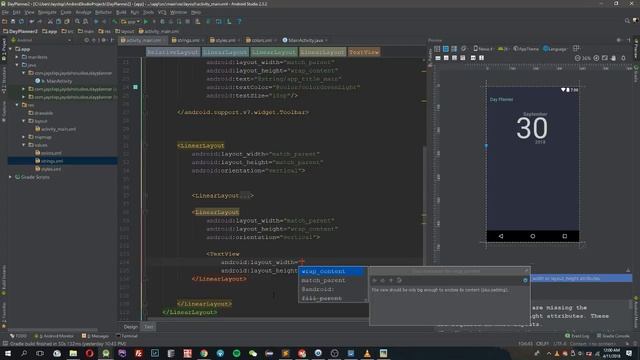Screen dimensions: 640x360
Task: Click the phone preview home navigation button
Action: 533,236
